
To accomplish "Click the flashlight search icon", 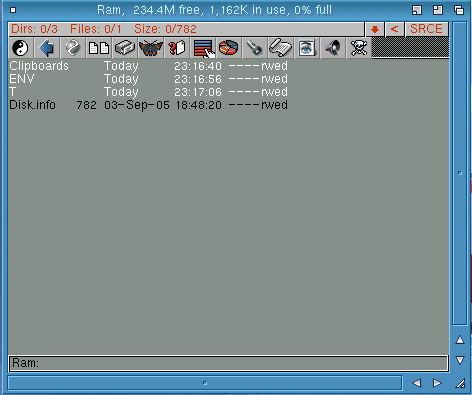I will pyautogui.click(x=255, y=48).
